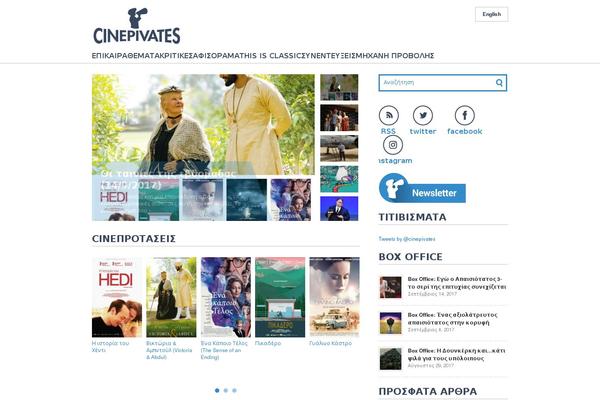Screen dimensions: 600x400
Task: Select the third side thumbnail with an airplane
Action: (x=339, y=149)
